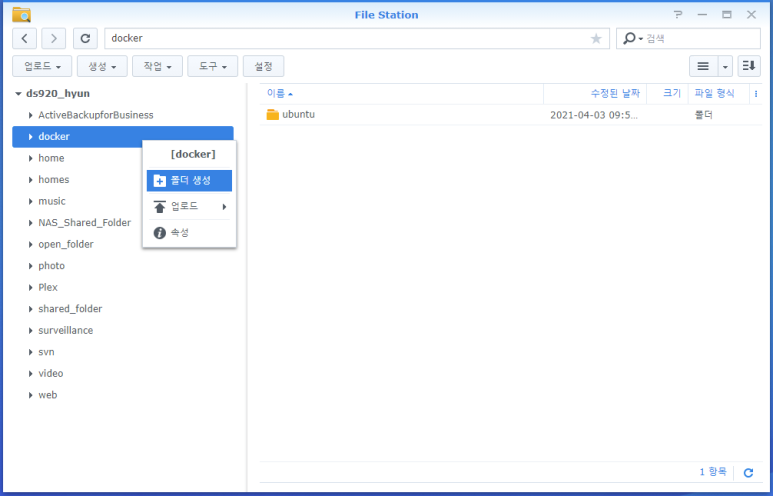Open the 업로드 toolbar dropdown
Screen dimensions: 773x496
(x=42, y=66)
